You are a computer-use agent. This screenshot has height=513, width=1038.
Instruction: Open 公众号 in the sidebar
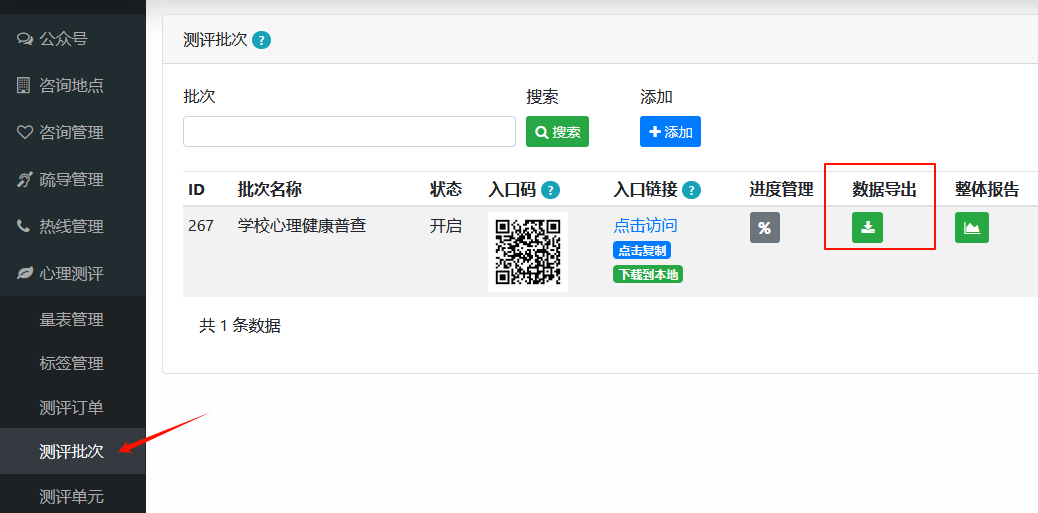[73, 39]
